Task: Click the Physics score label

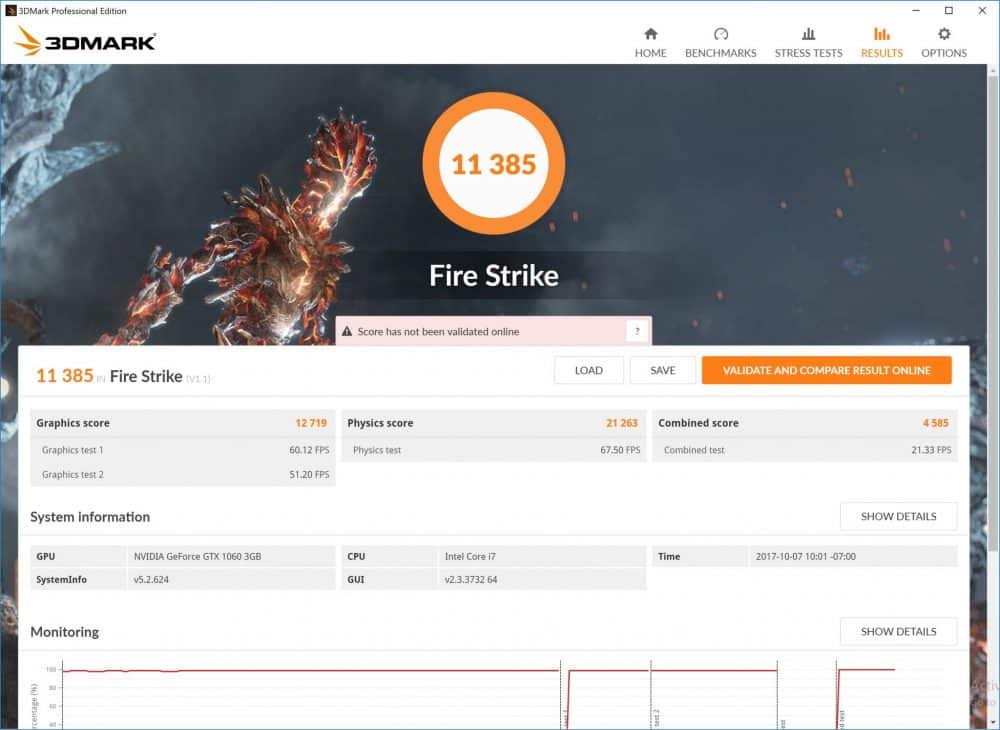Action: tap(380, 423)
